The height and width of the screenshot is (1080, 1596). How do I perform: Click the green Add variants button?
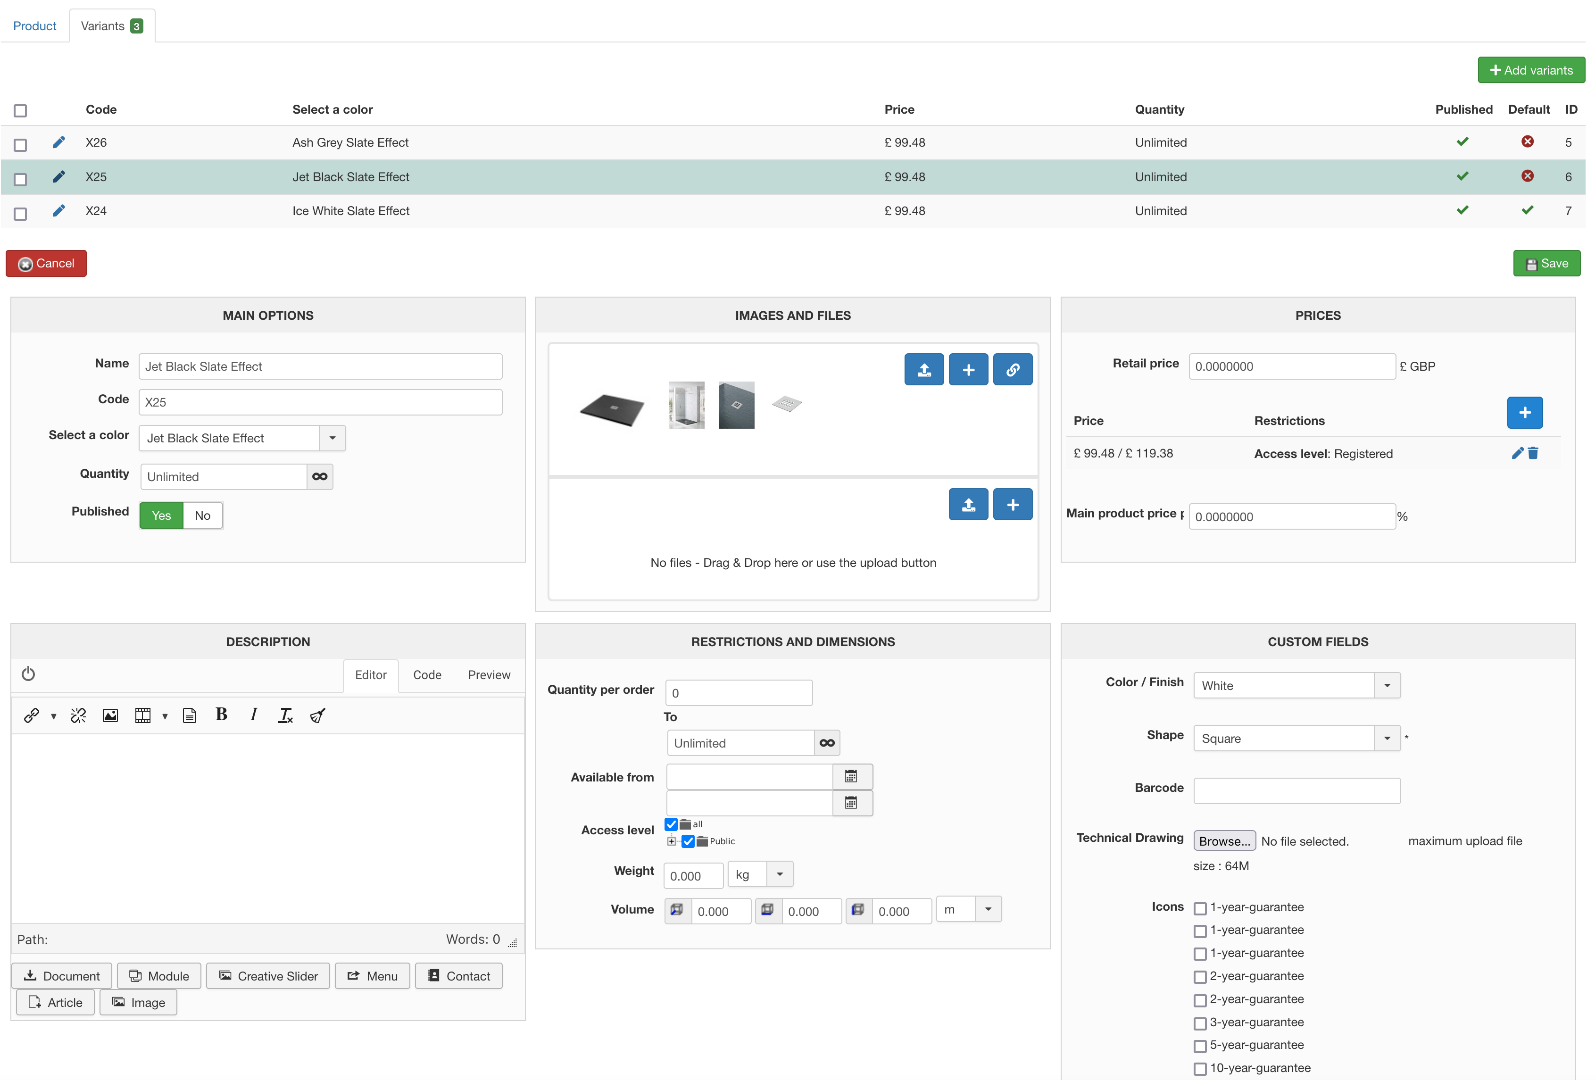[x=1531, y=70]
